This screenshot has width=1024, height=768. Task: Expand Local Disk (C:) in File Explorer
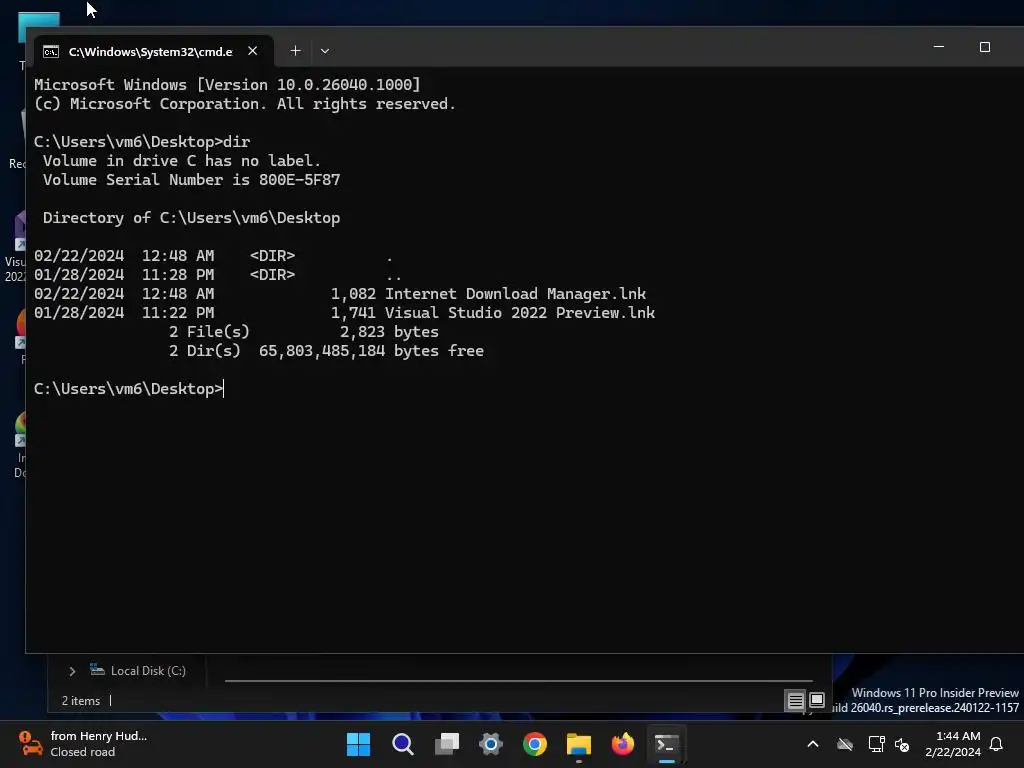[x=72, y=671]
